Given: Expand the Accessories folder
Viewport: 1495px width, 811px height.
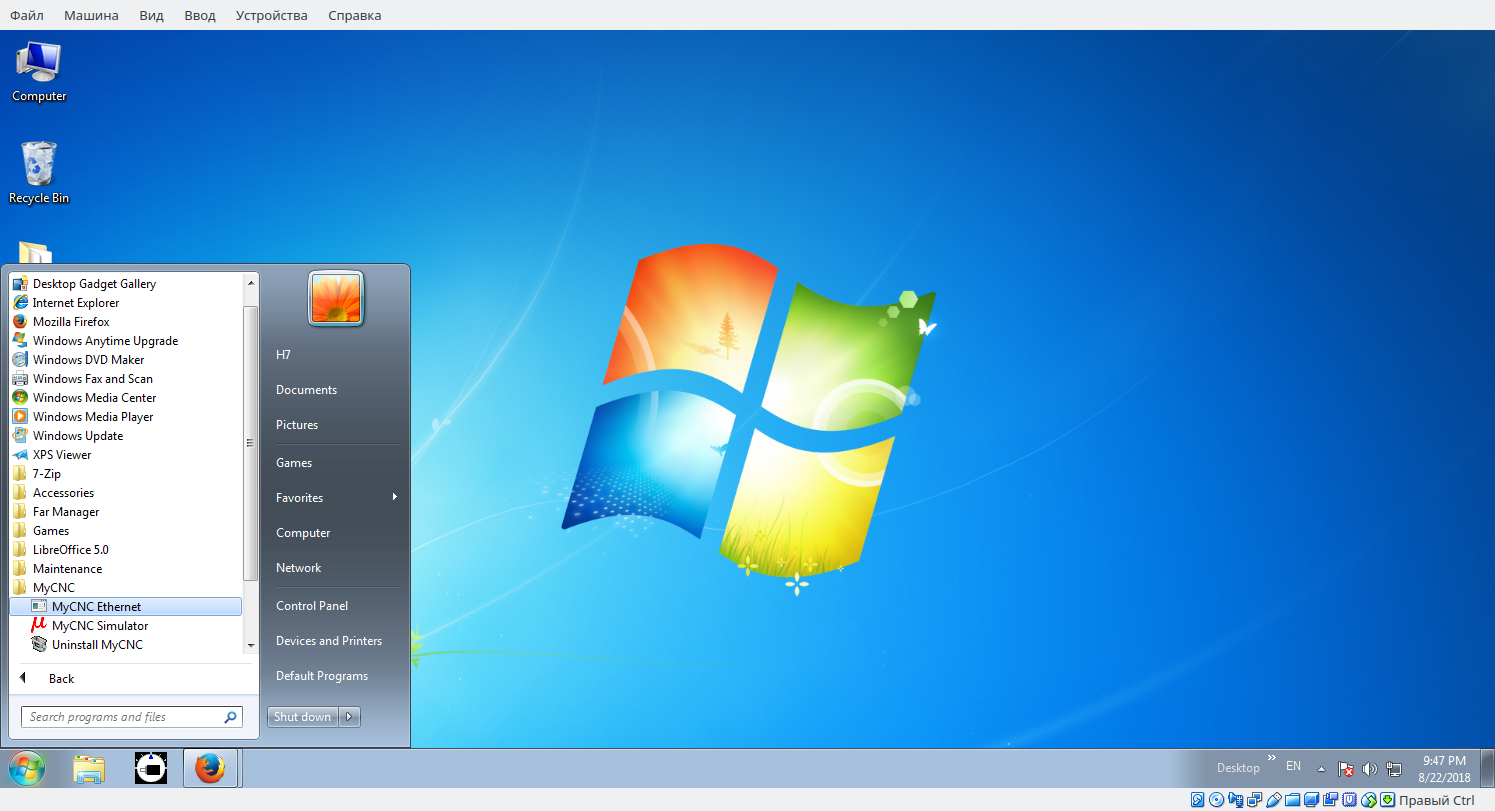Looking at the screenshot, I should 63,493.
